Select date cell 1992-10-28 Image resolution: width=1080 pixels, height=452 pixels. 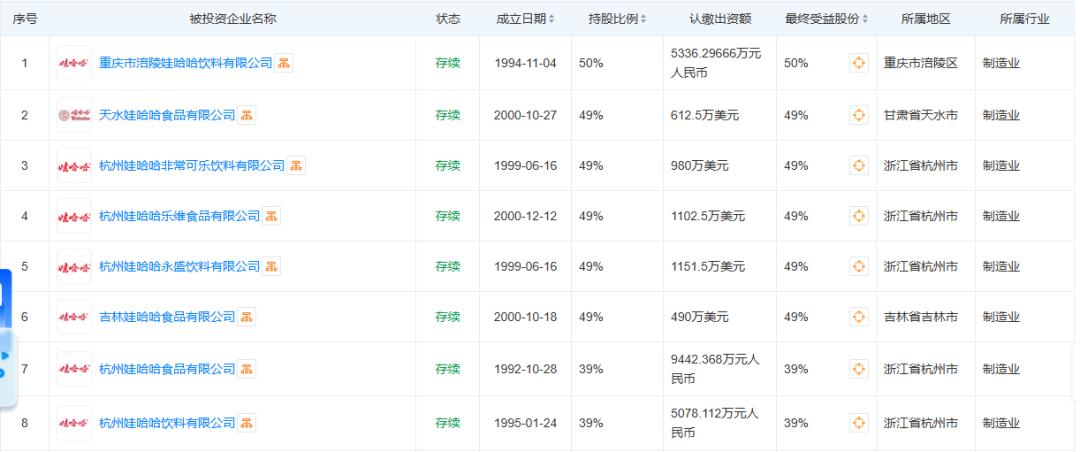[x=526, y=369]
